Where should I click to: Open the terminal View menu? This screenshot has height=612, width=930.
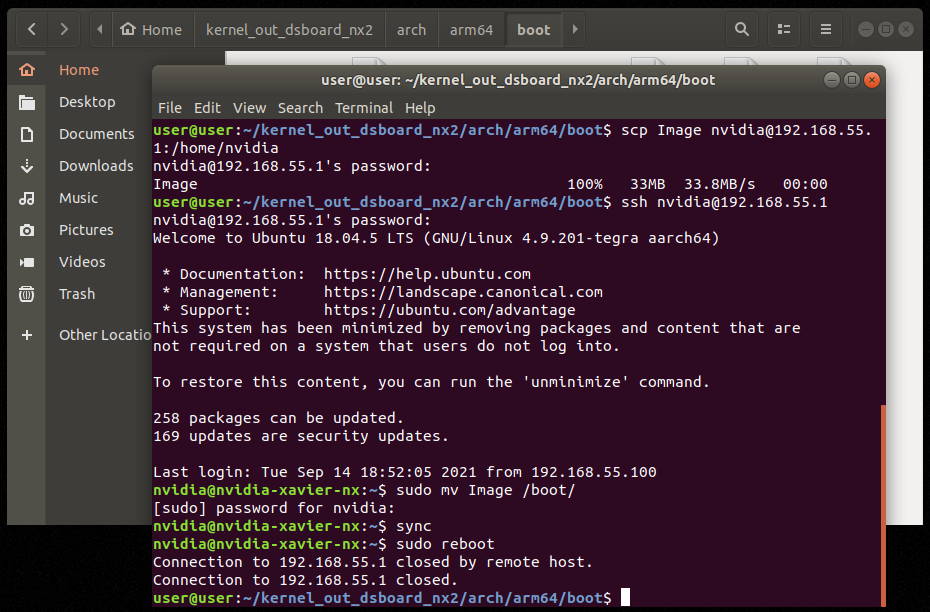[249, 108]
